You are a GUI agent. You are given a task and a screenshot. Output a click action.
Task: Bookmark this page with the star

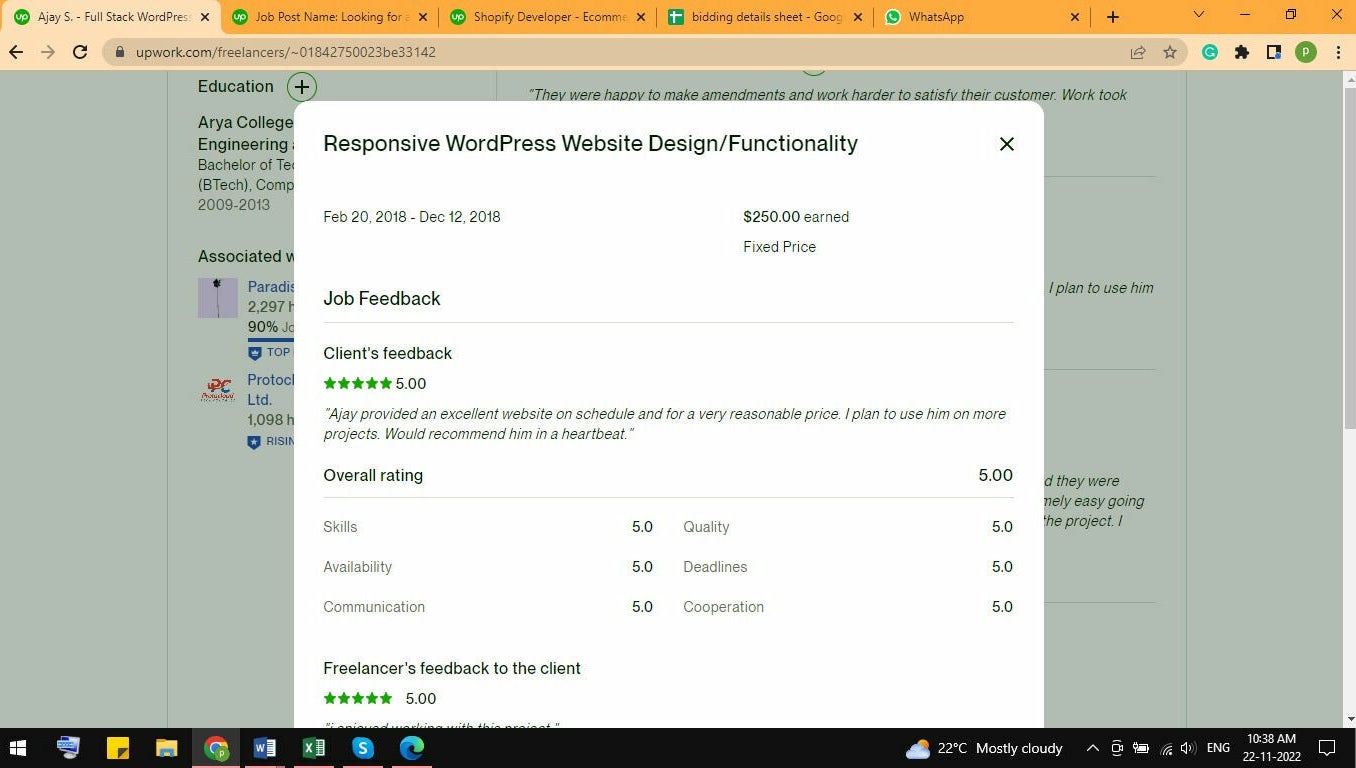coord(1169,52)
